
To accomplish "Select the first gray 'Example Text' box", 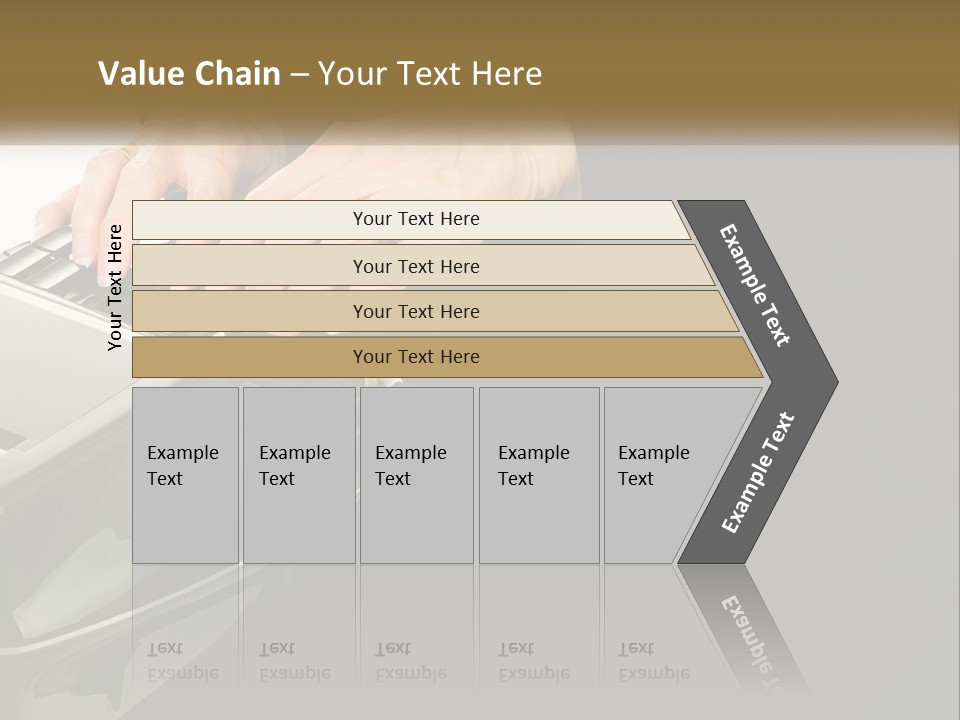I will pos(186,475).
